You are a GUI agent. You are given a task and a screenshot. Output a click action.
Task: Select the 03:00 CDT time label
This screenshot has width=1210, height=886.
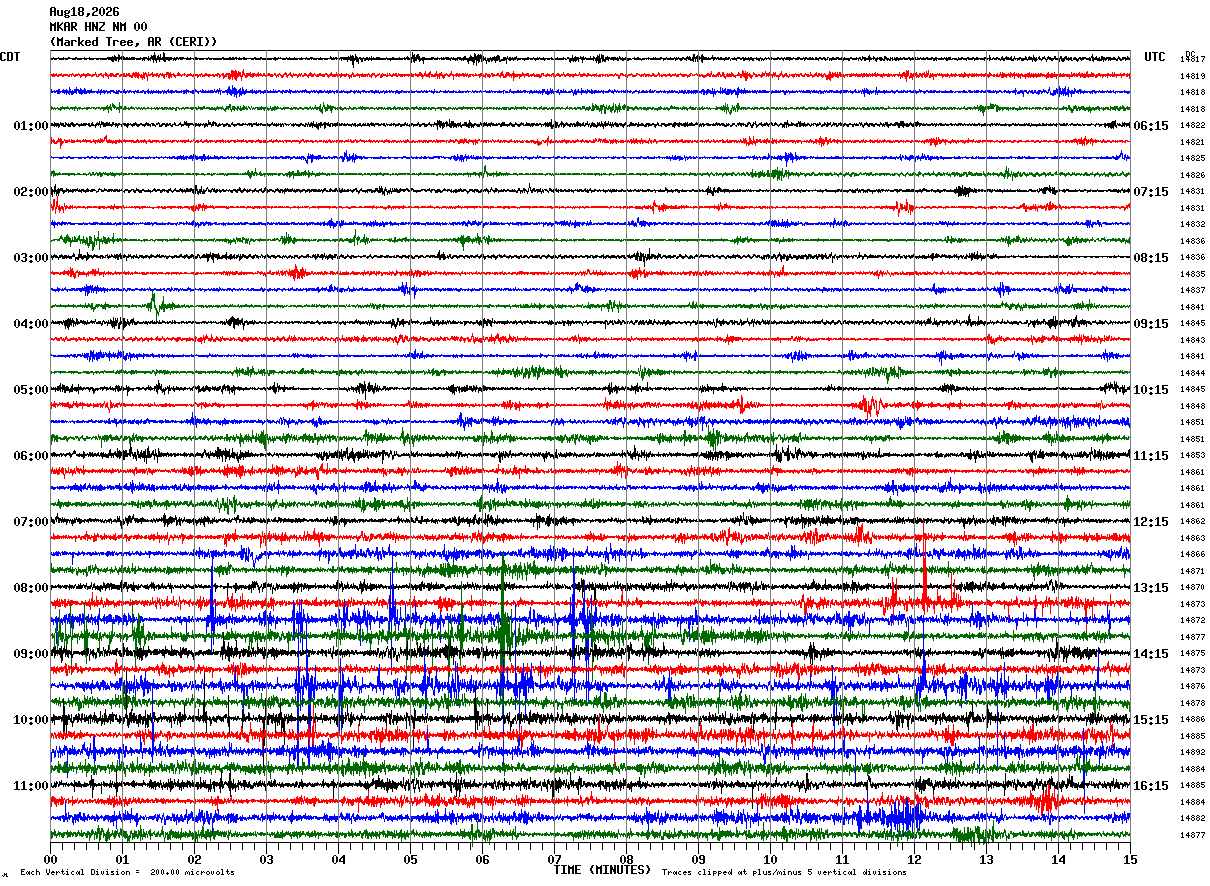30,258
